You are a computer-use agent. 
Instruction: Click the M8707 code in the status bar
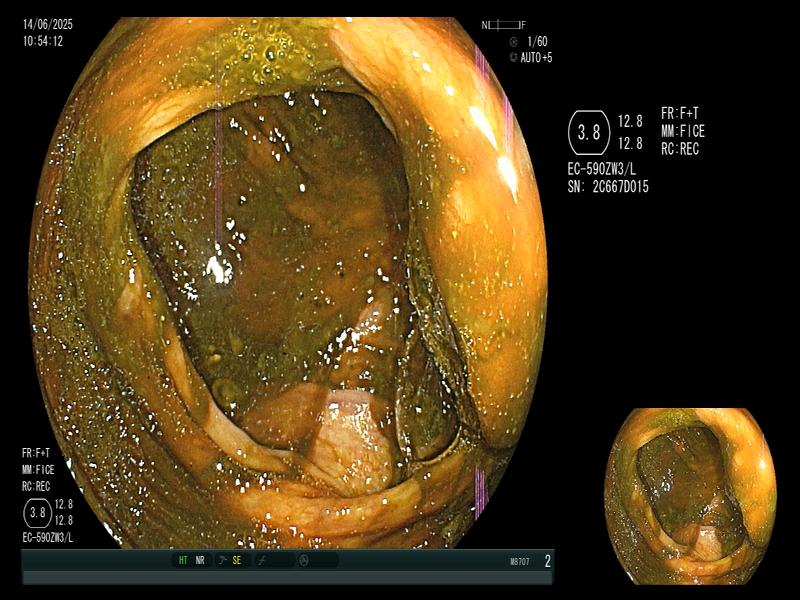[520, 562]
